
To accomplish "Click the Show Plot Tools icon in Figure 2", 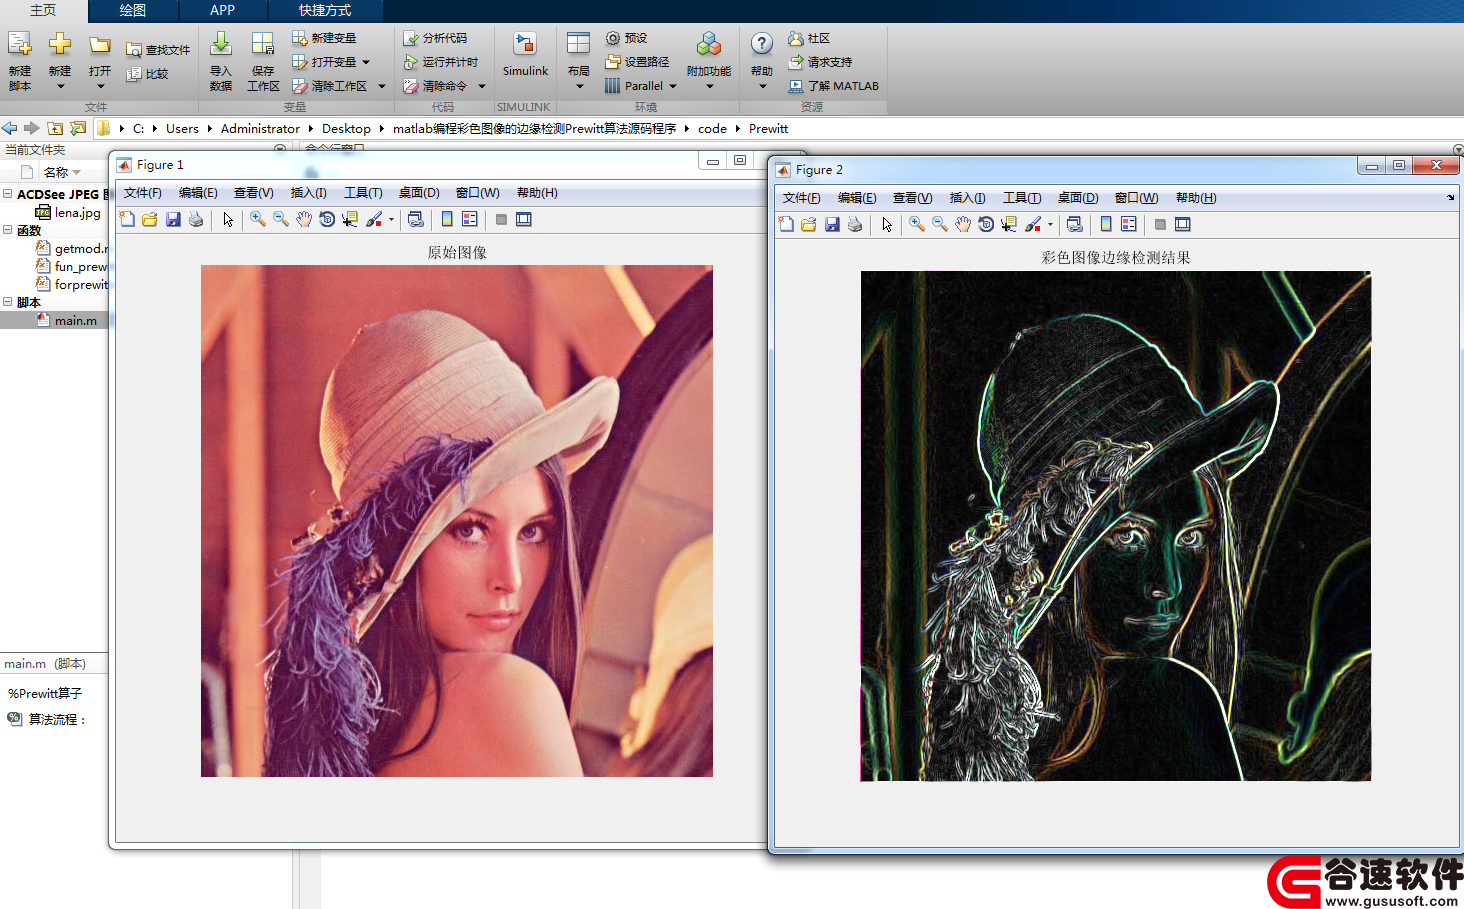I will point(1183,224).
